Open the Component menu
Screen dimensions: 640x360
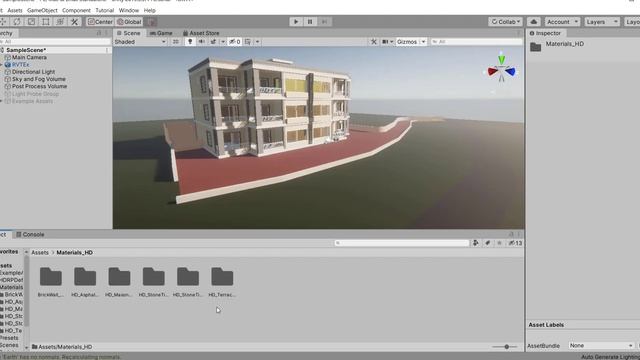point(76,10)
